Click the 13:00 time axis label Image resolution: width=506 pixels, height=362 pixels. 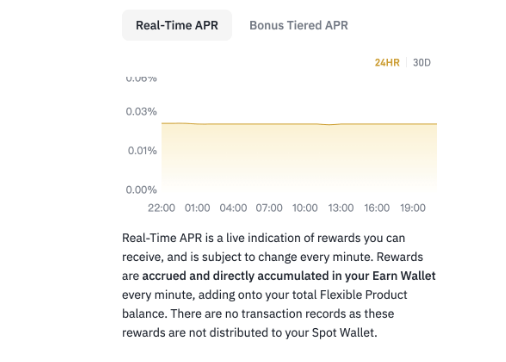click(x=341, y=208)
